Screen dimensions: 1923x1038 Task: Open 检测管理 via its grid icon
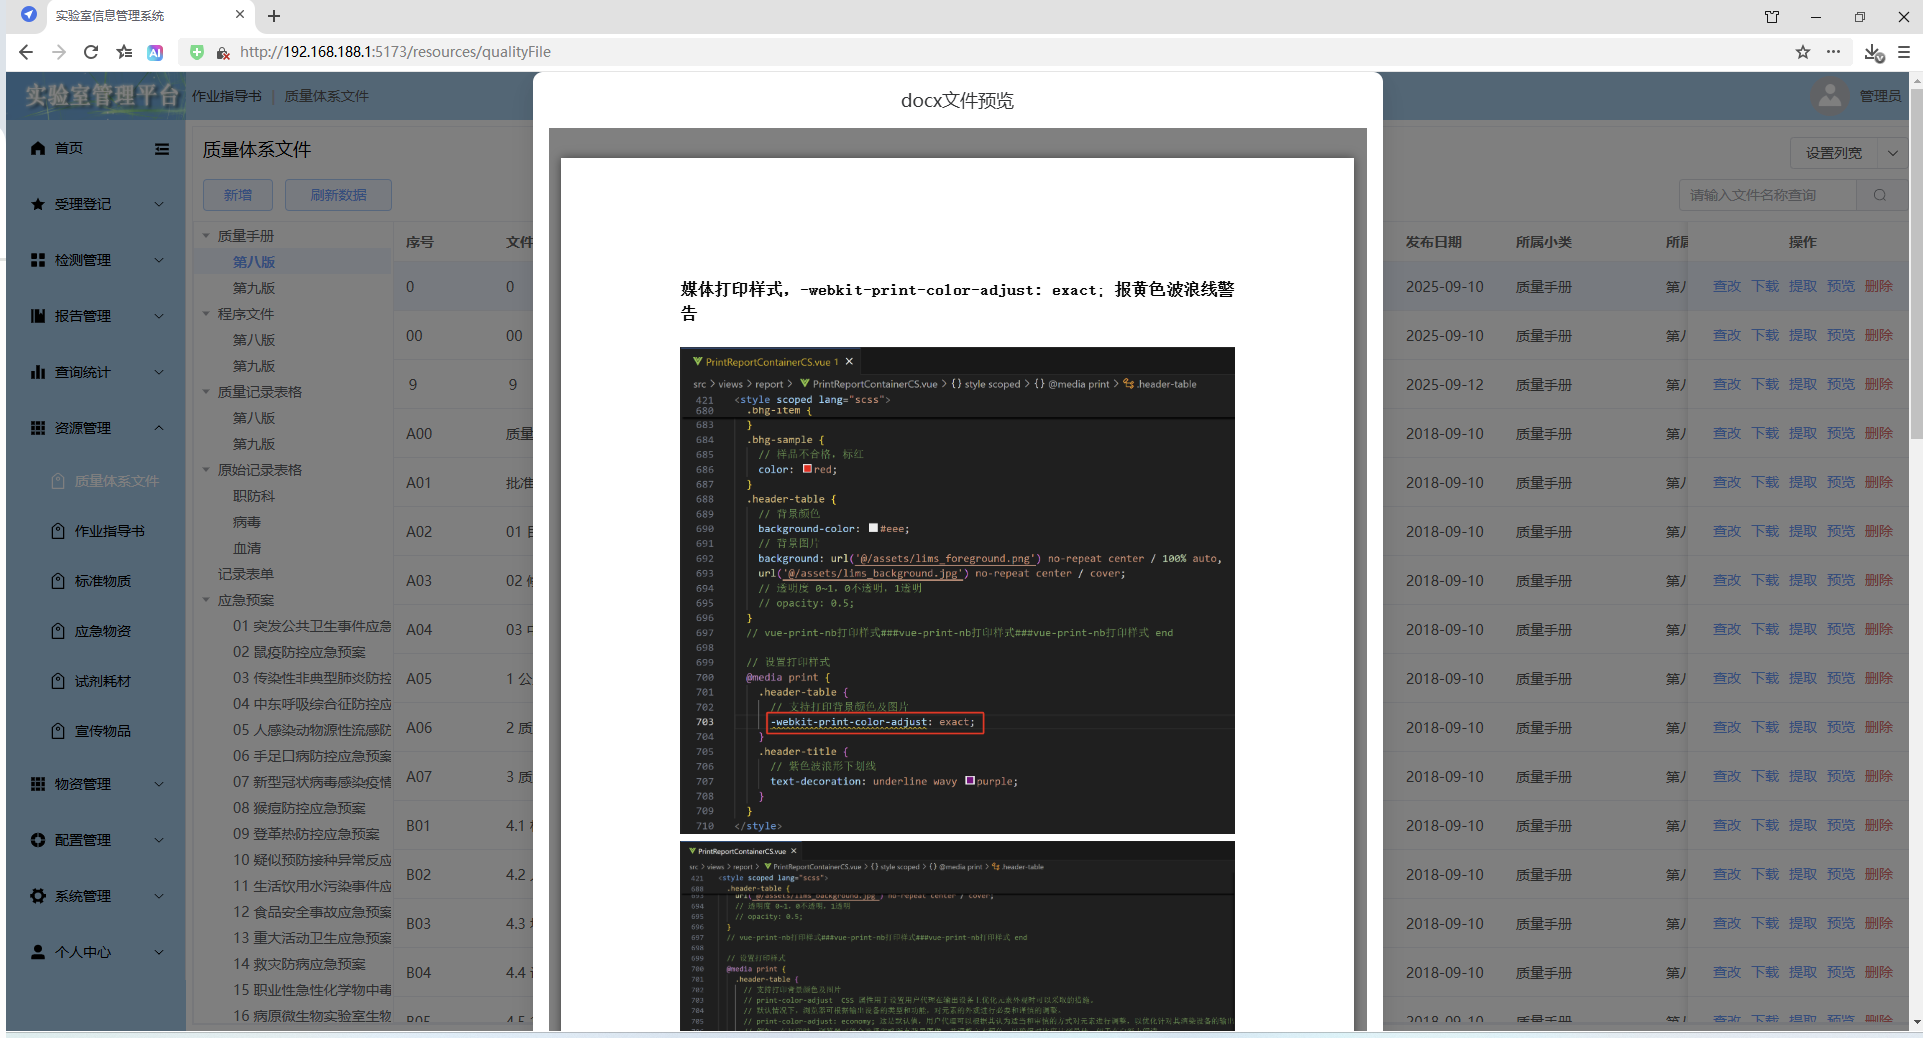point(37,259)
